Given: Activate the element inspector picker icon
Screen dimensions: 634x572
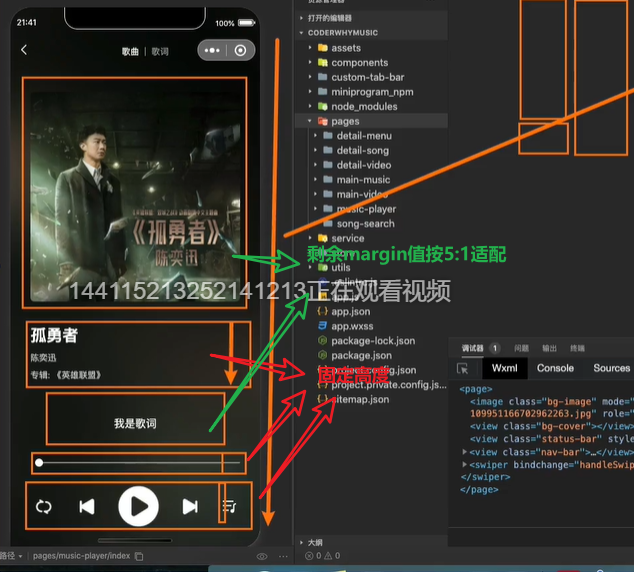Looking at the screenshot, I should 462,368.
